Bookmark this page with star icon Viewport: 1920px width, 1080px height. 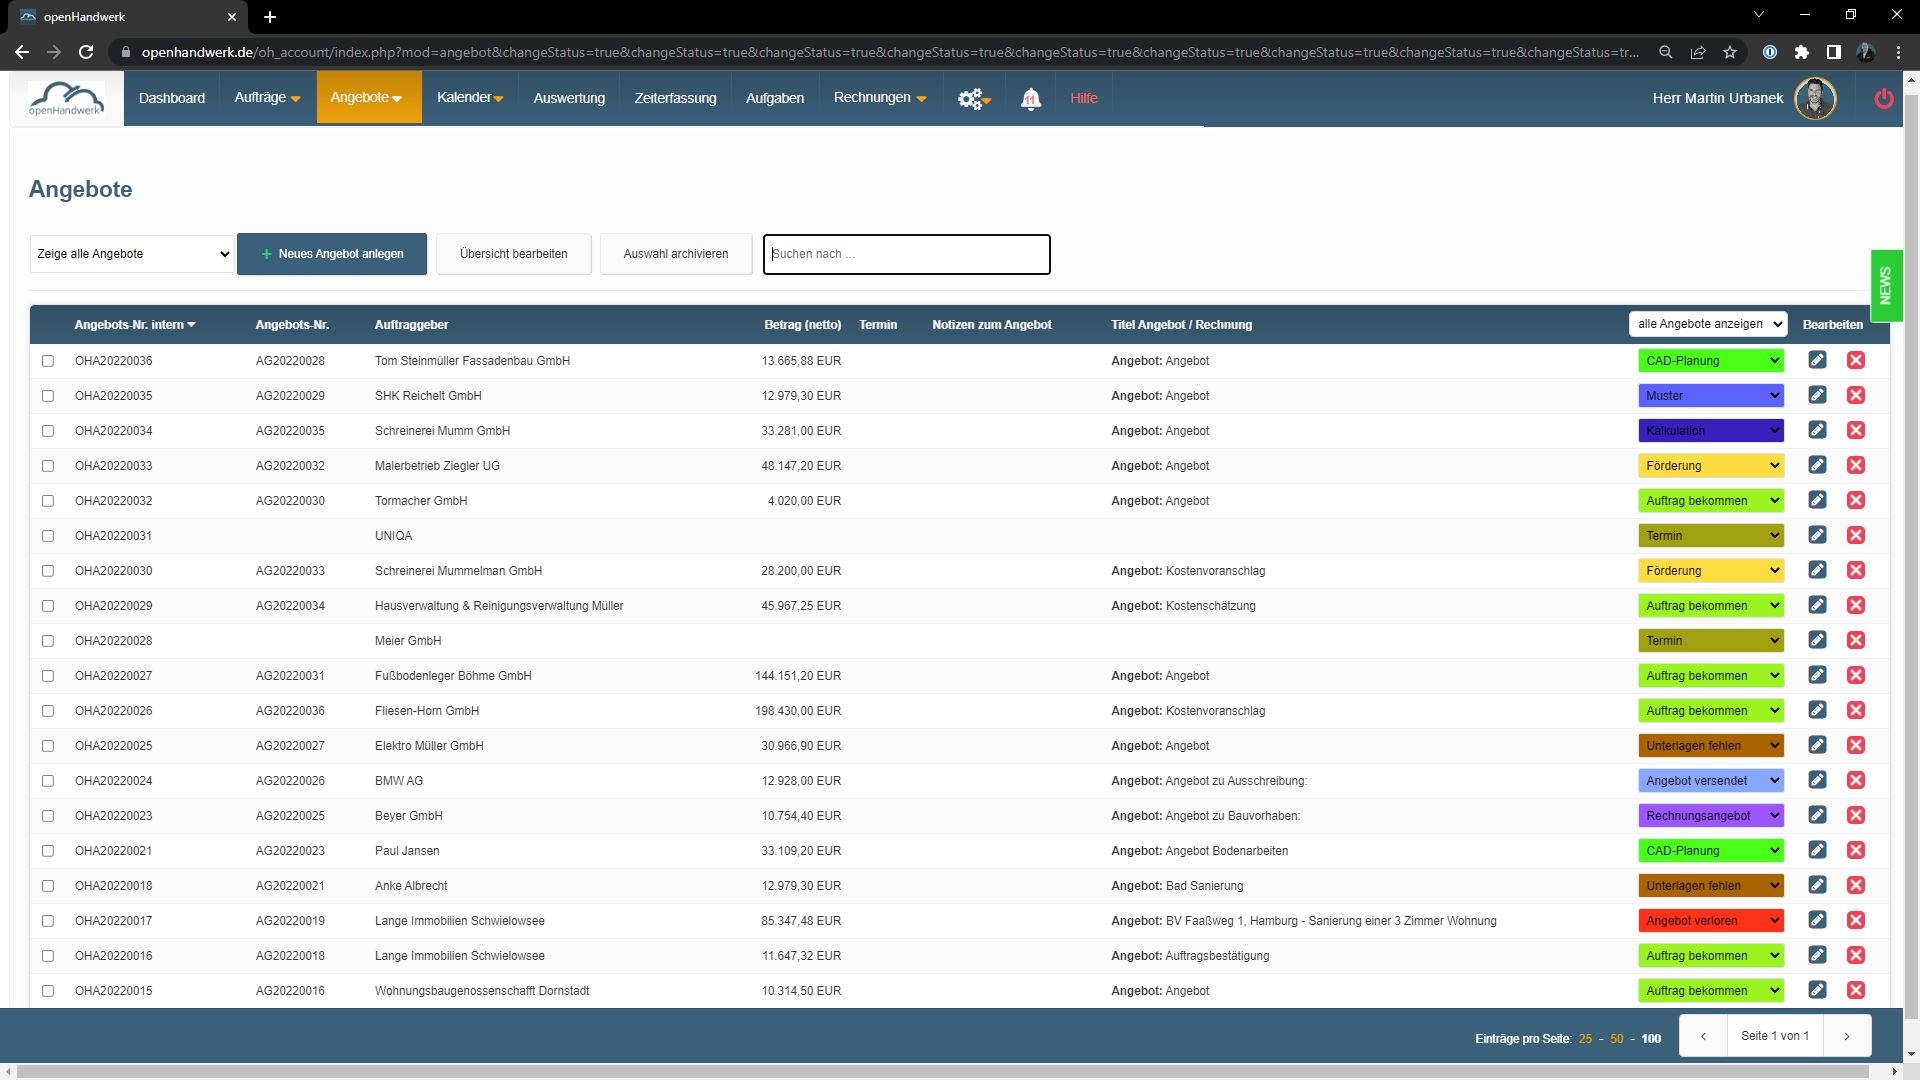tap(1730, 52)
